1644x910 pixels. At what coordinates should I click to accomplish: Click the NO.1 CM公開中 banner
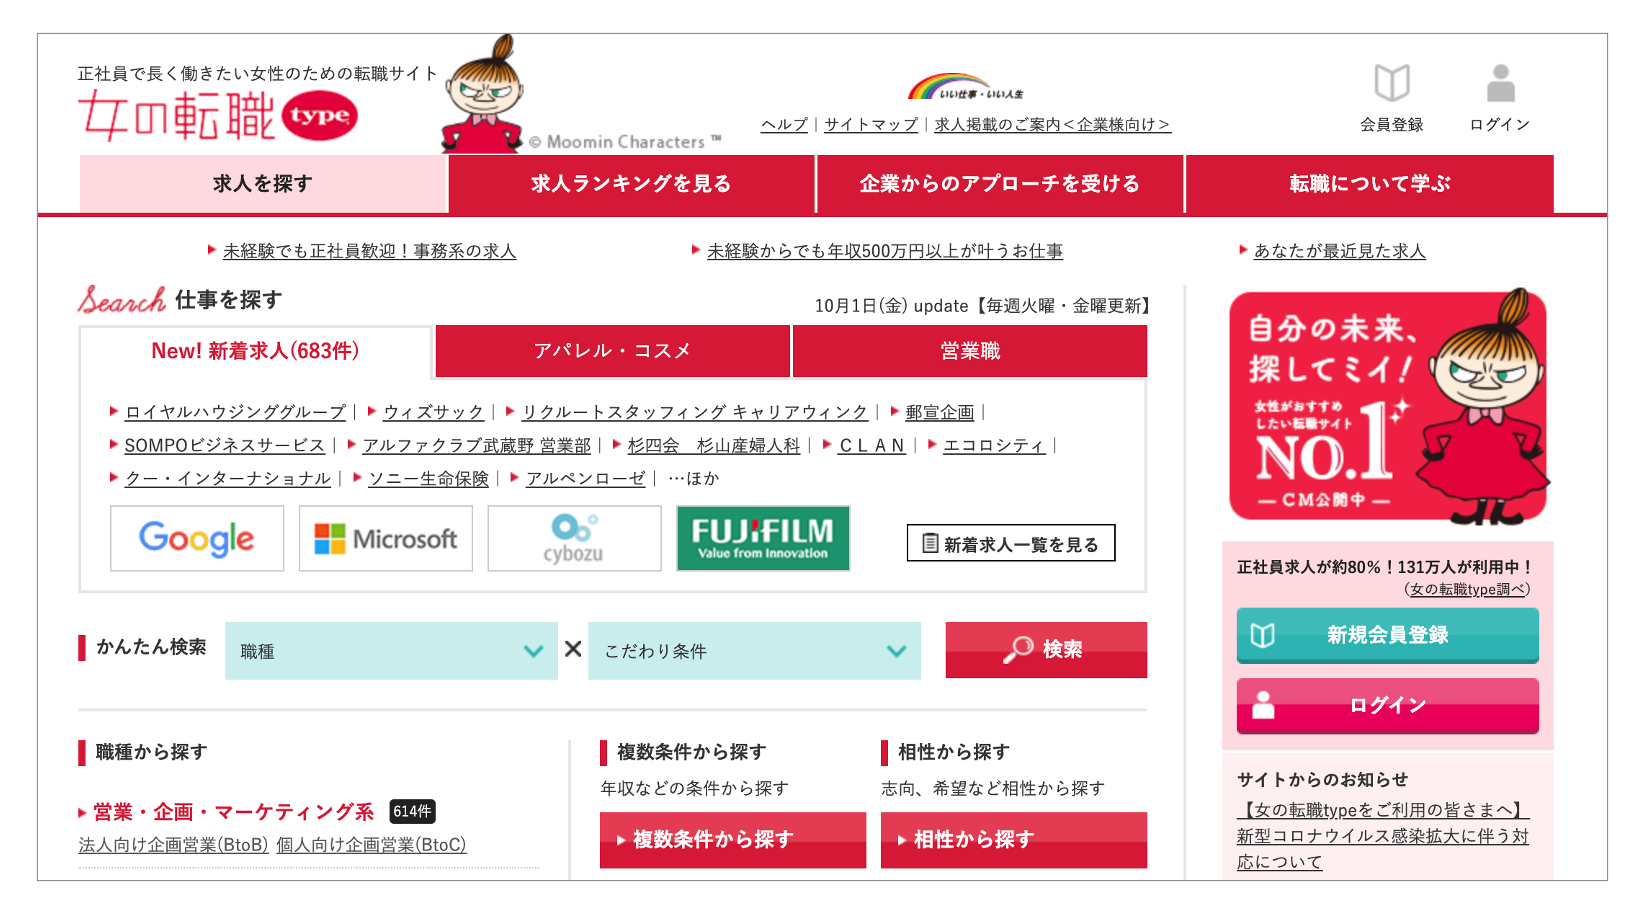coord(1387,406)
